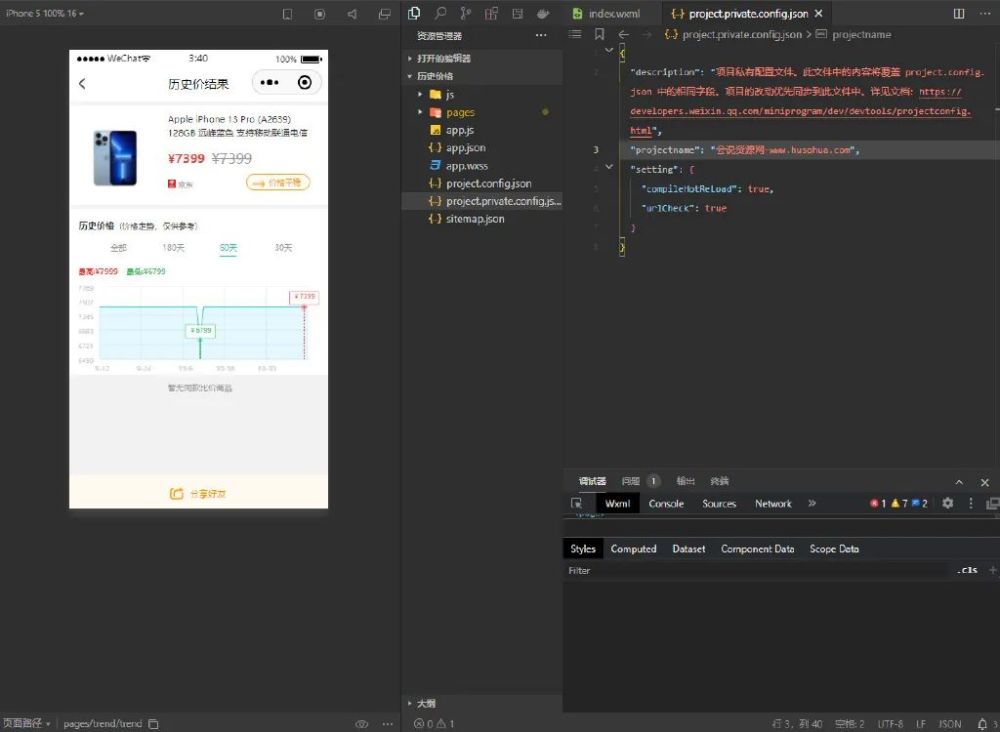Click the Styles Filter input field
The image size is (1000, 732).
coord(756,570)
